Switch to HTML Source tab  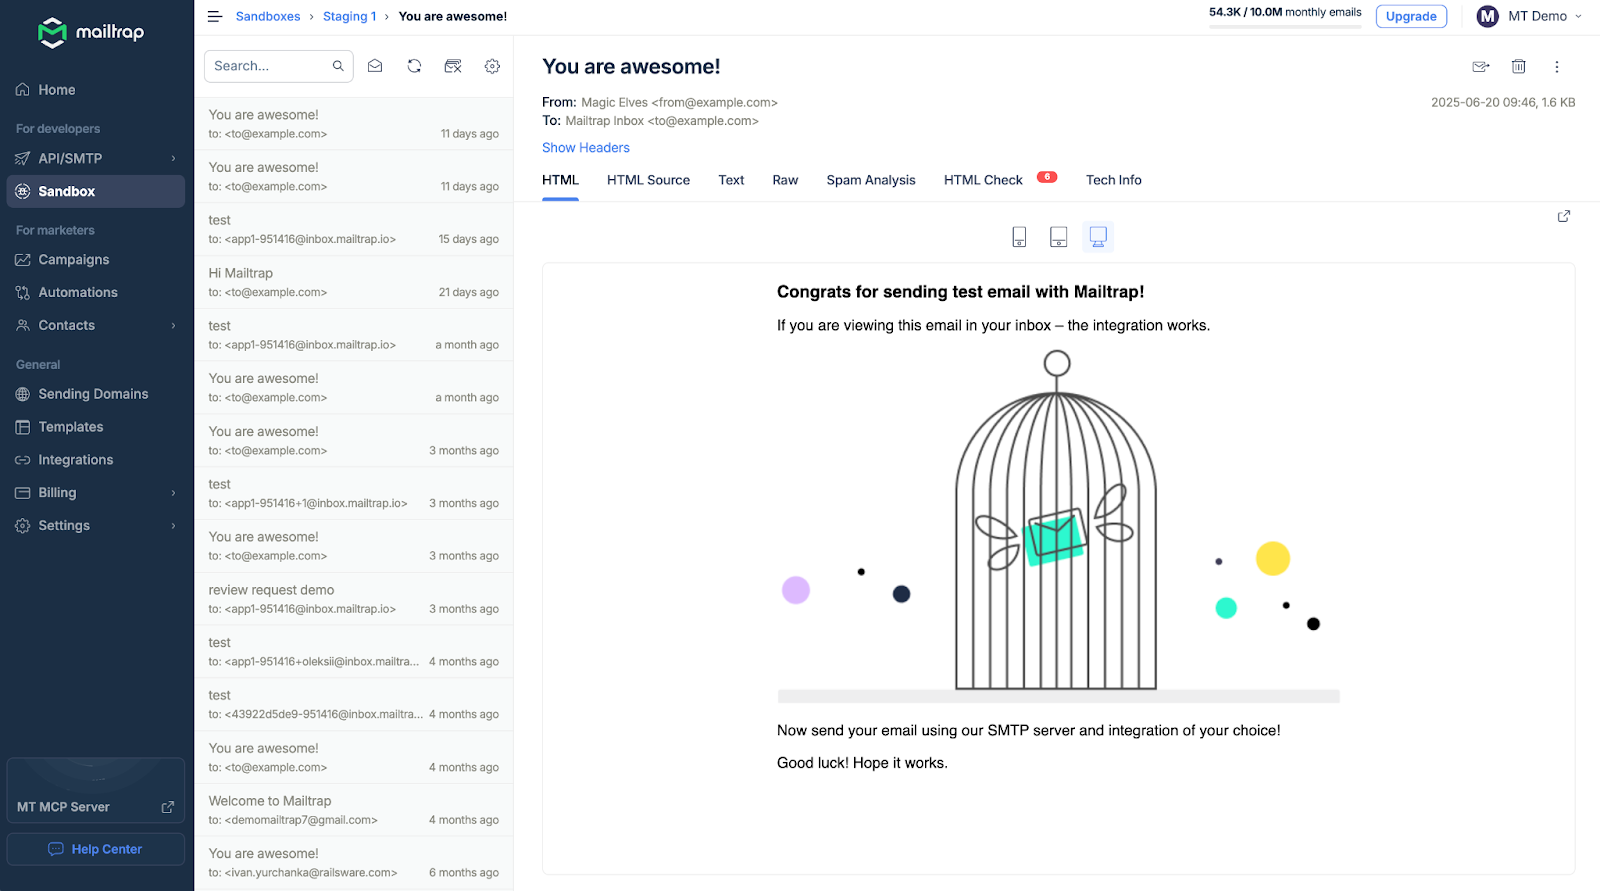tap(648, 180)
